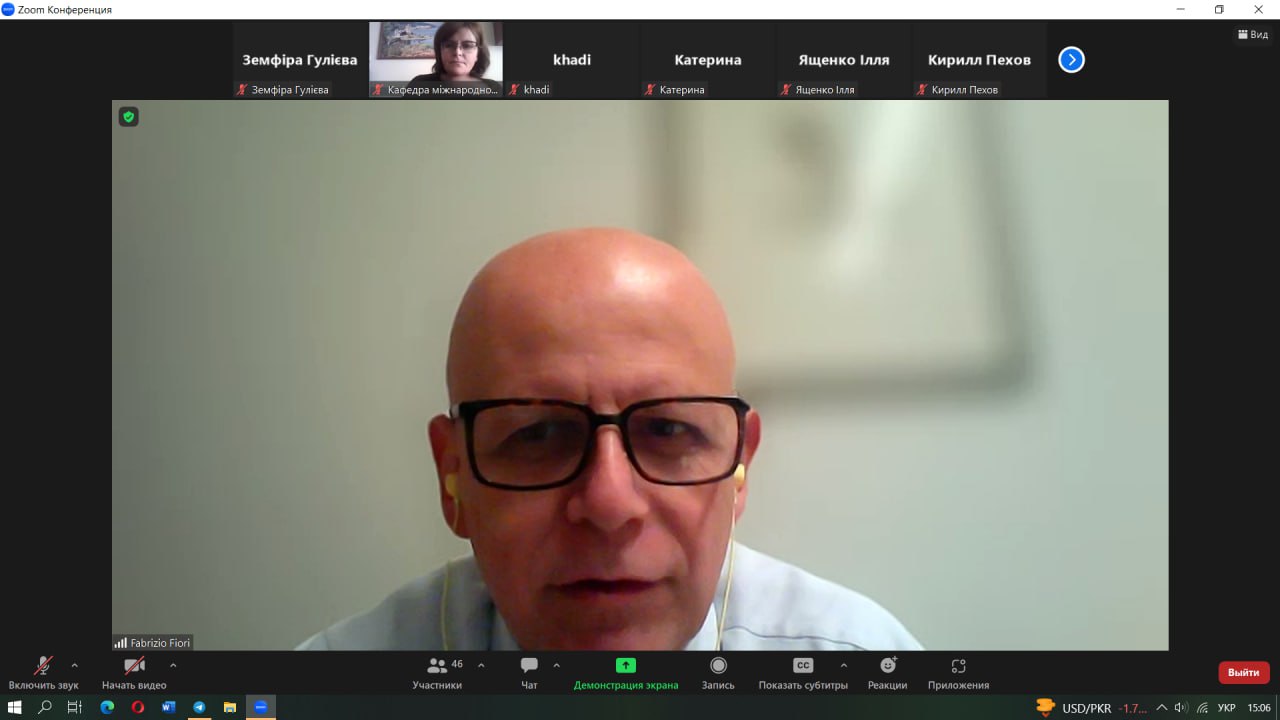This screenshot has height=720, width=1280.
Task: Start Демонстрация экрана screen share
Action: 626,673
